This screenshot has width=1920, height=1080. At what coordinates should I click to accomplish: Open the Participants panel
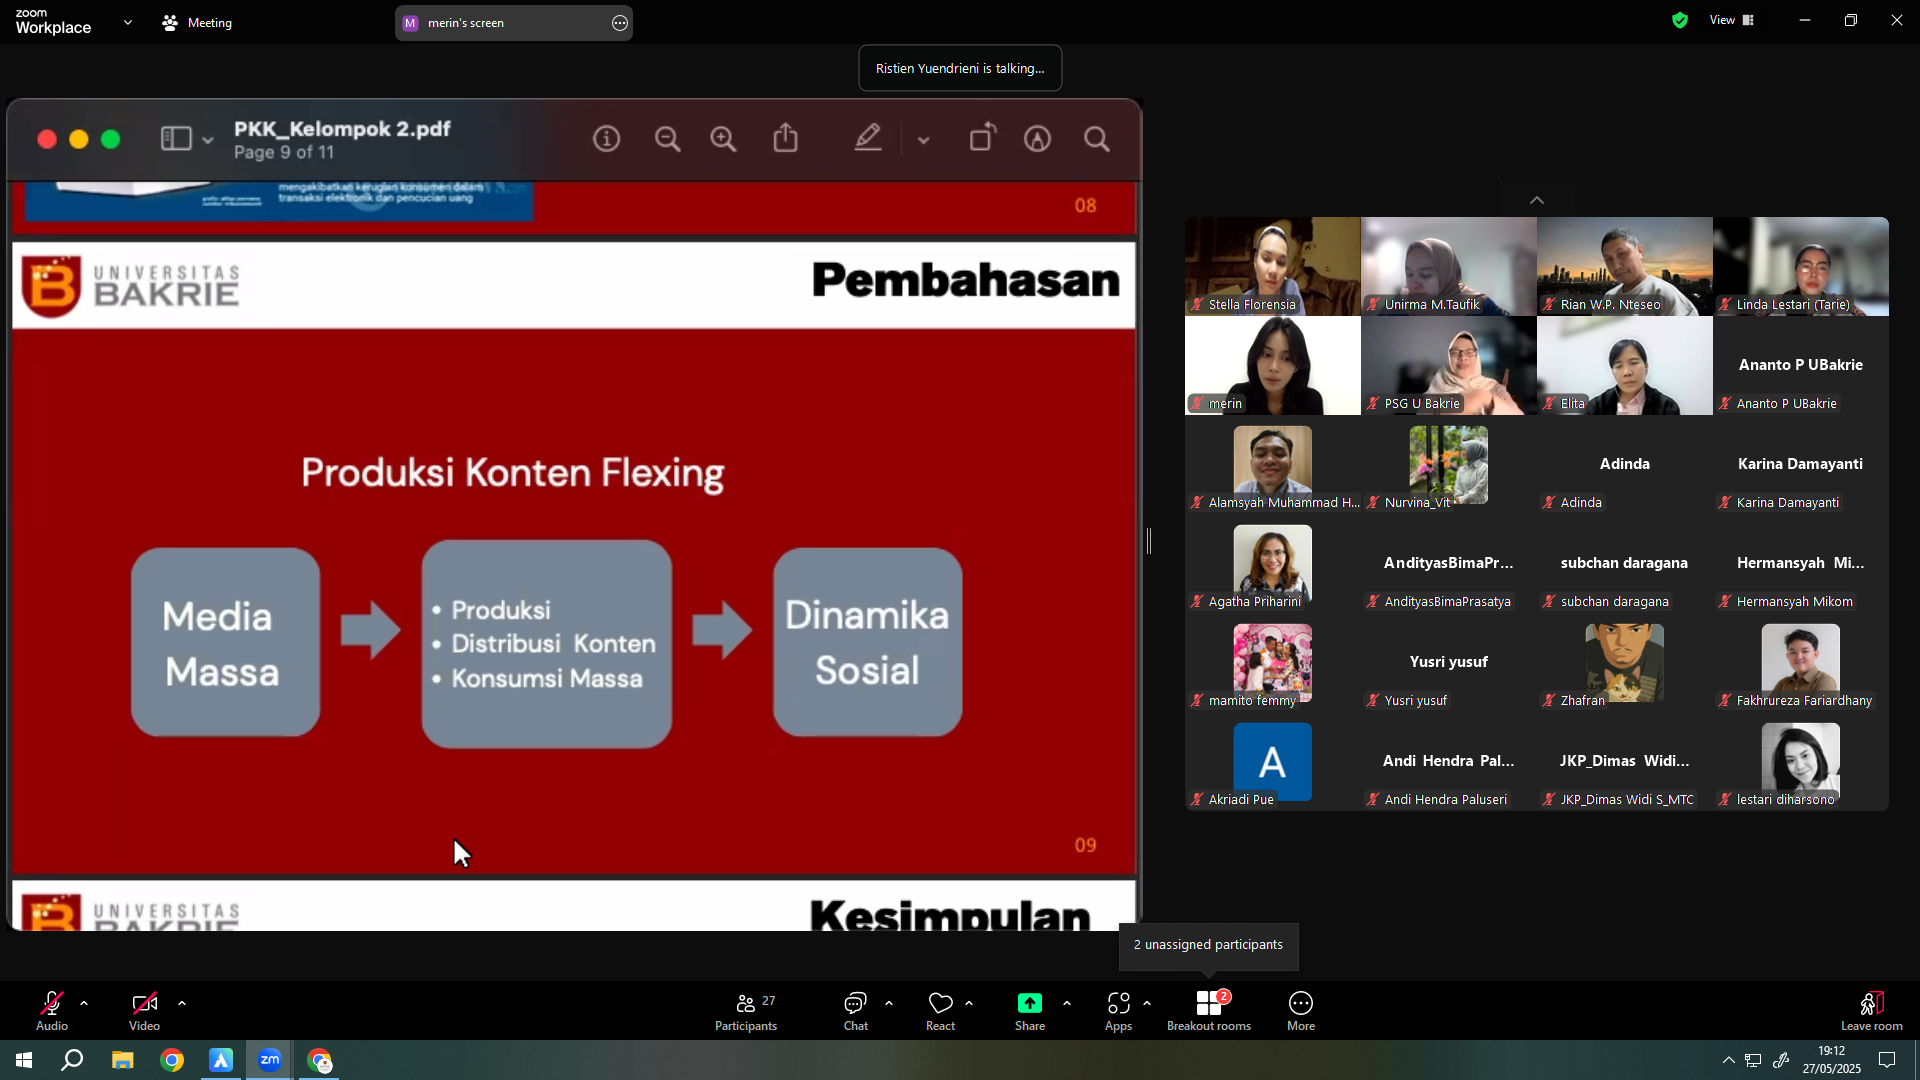point(746,1011)
